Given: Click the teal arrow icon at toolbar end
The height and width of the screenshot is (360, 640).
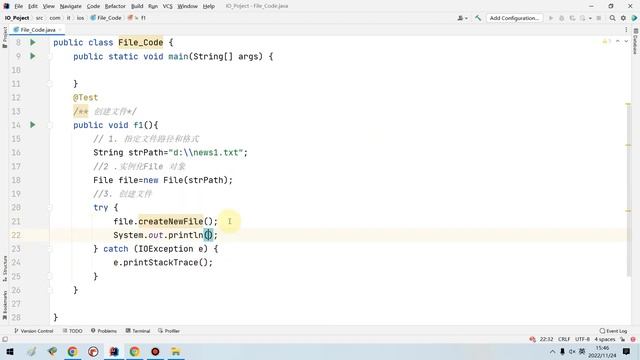Looking at the screenshot, I should (634, 18).
